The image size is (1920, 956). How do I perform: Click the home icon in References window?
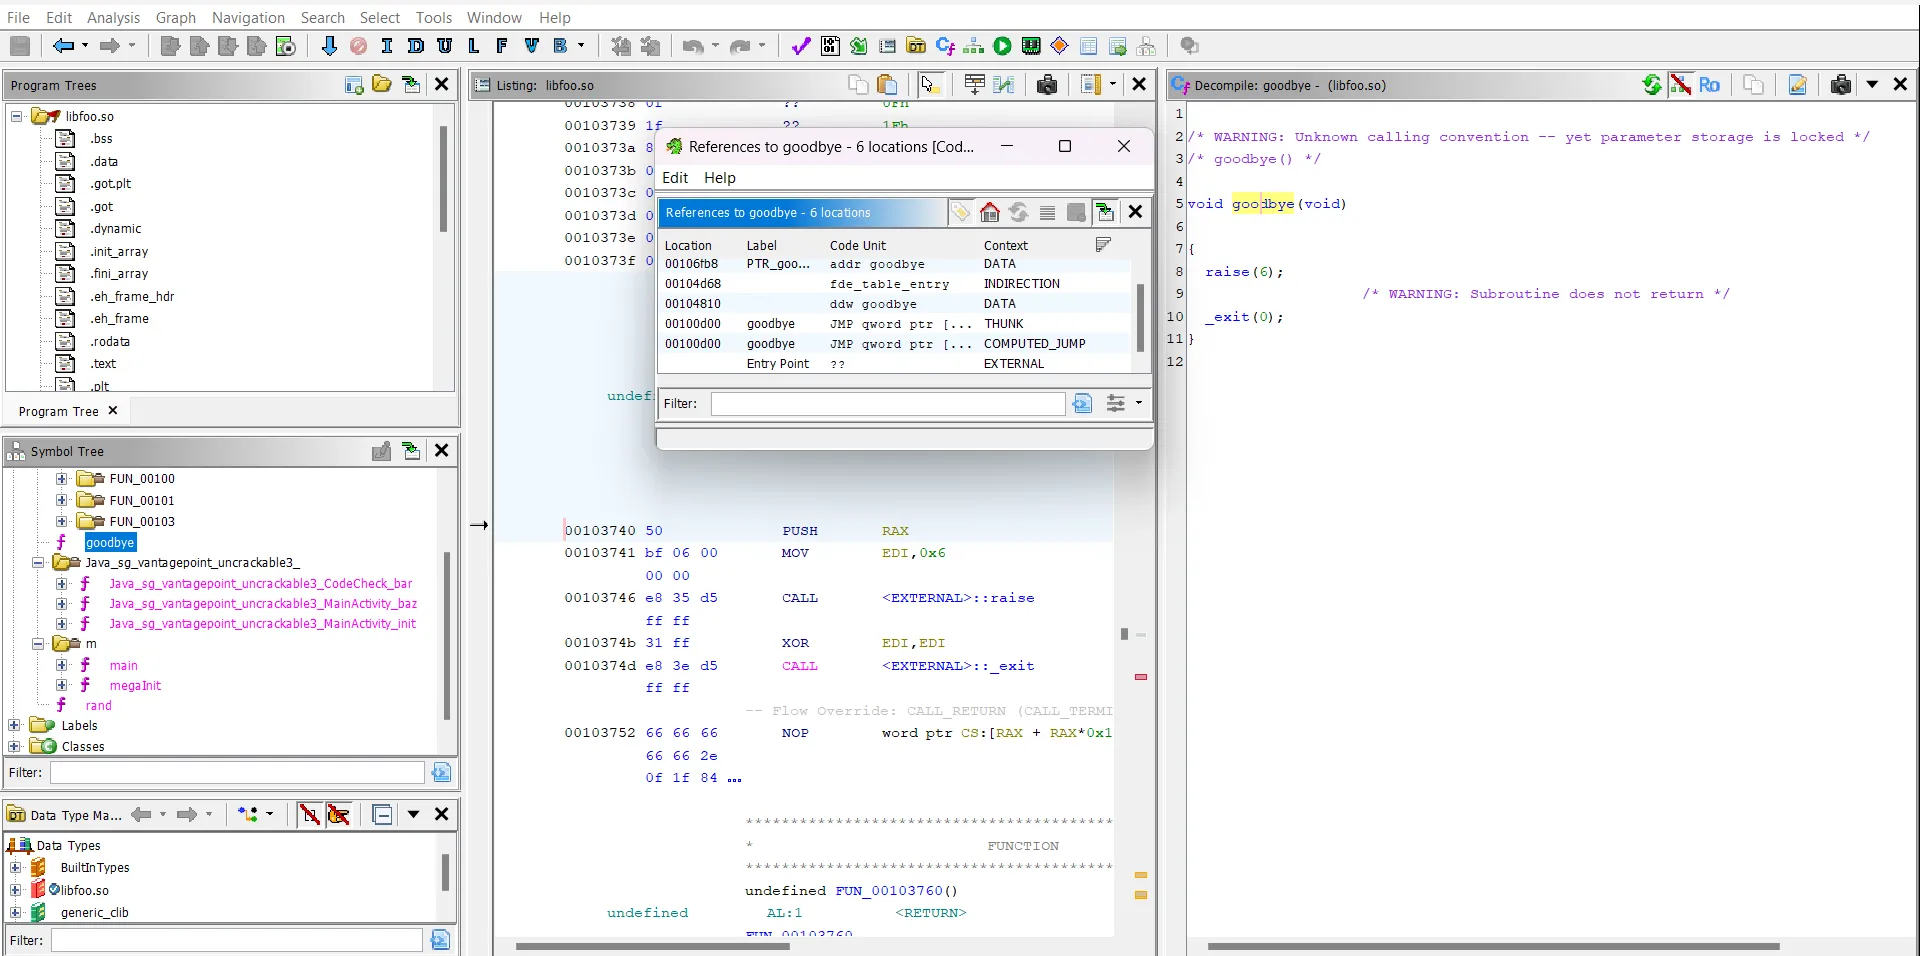coord(989,212)
